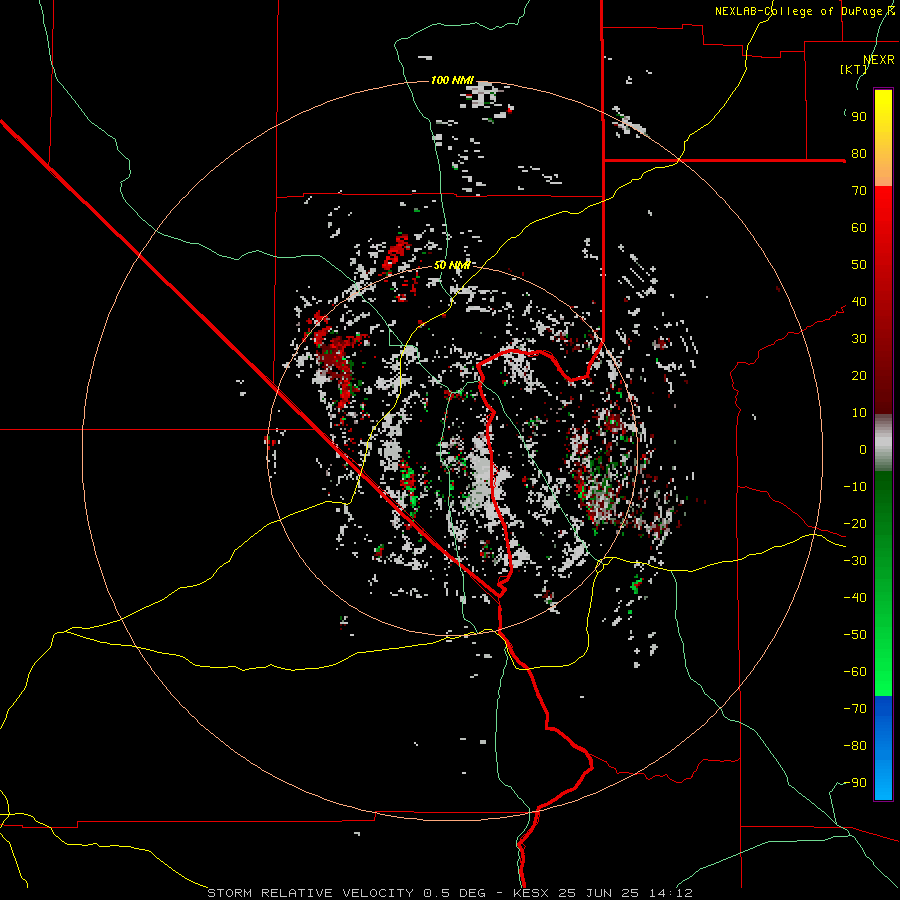
Task: Click the positive 10 velocity scale label
Action: click(x=859, y=413)
